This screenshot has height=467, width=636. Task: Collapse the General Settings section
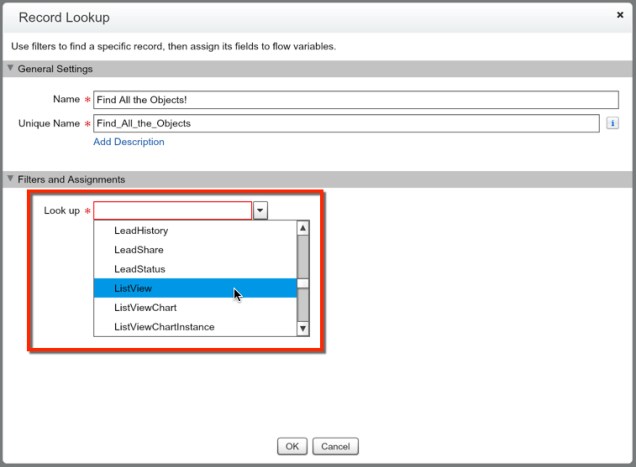coord(11,69)
